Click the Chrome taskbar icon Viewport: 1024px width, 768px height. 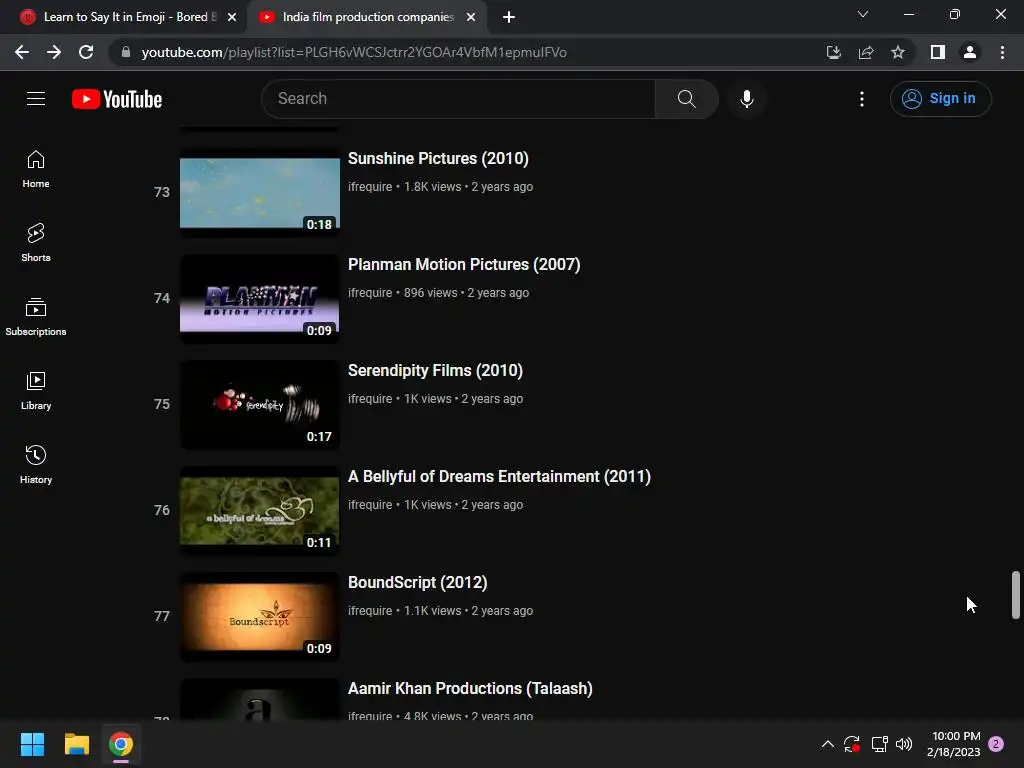point(121,744)
